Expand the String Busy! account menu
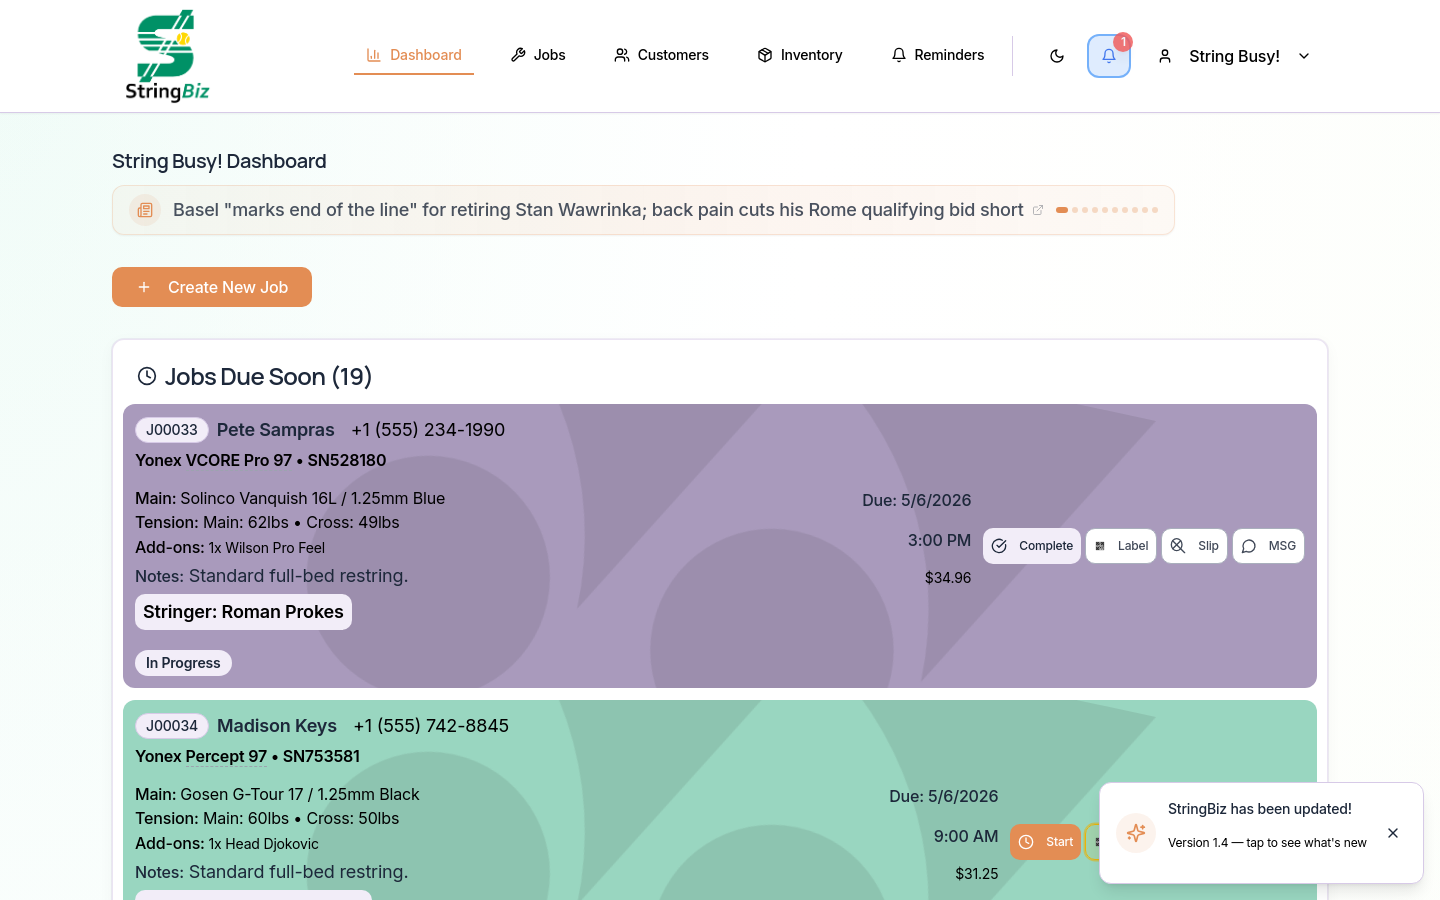The height and width of the screenshot is (900, 1440). coord(1234,56)
